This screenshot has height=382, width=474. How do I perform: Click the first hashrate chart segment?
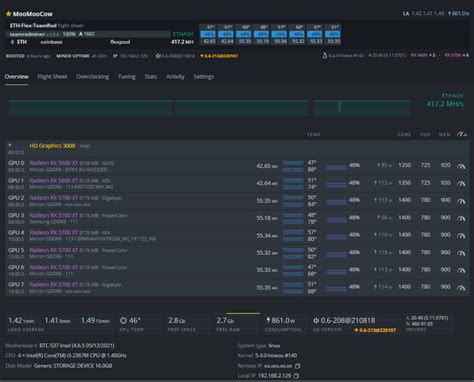pyautogui.click(x=90, y=108)
